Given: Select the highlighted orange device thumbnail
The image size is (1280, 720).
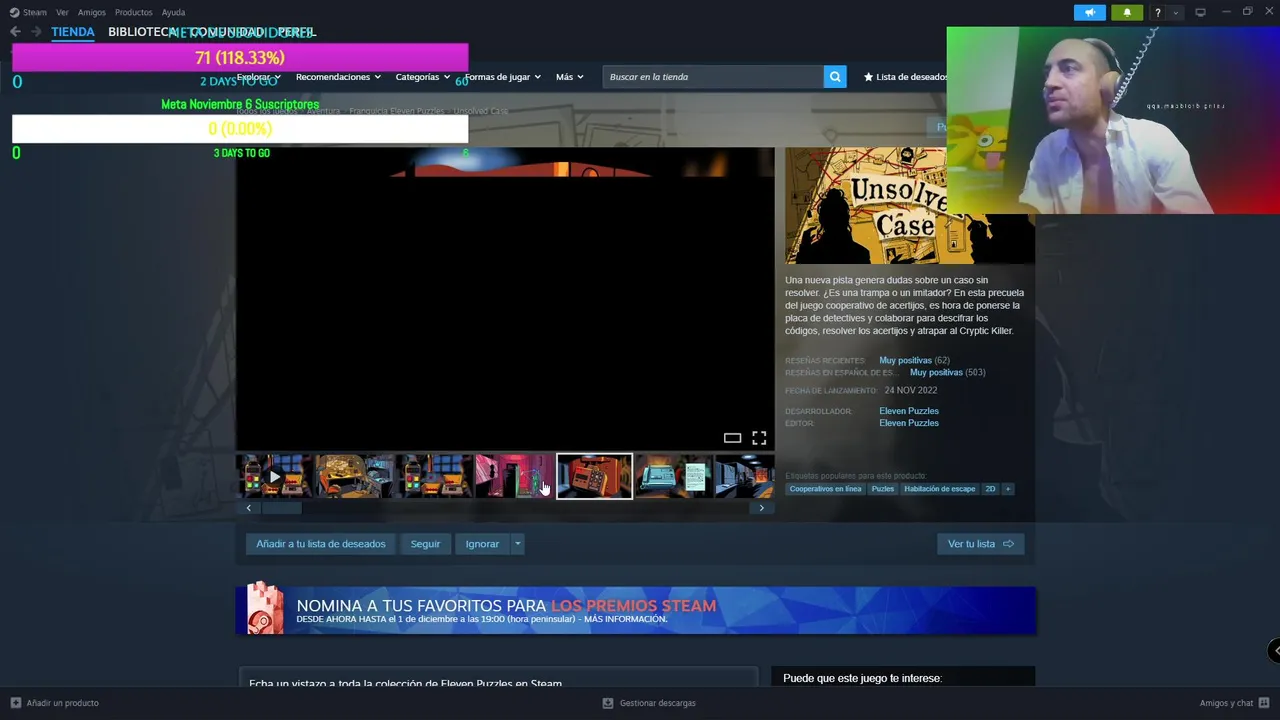Looking at the screenshot, I should (594, 476).
